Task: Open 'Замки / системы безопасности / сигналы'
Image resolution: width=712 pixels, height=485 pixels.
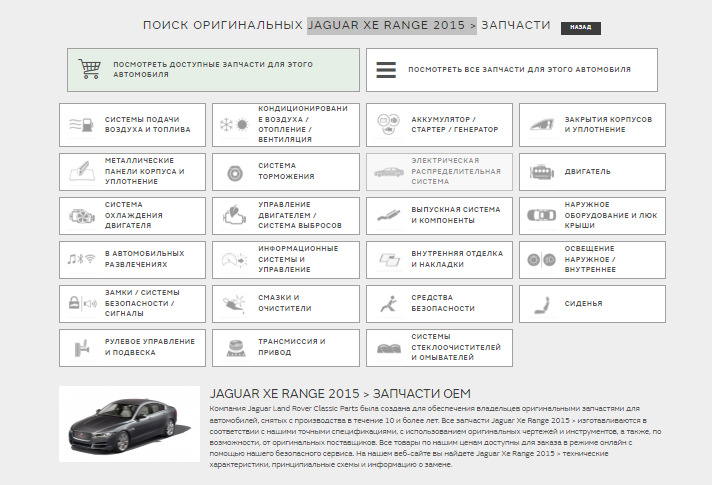Action: tap(132, 304)
